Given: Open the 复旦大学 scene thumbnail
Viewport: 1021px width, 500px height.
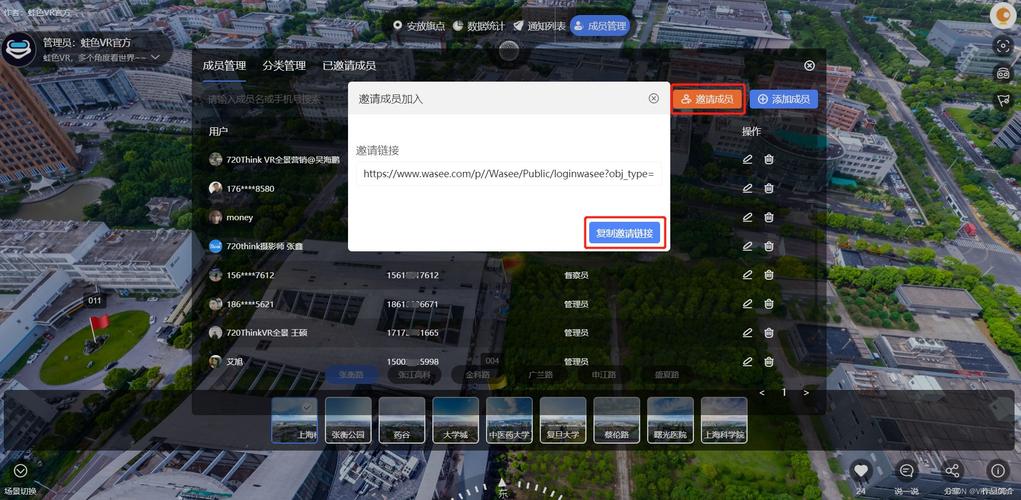Looking at the screenshot, I should point(563,421).
